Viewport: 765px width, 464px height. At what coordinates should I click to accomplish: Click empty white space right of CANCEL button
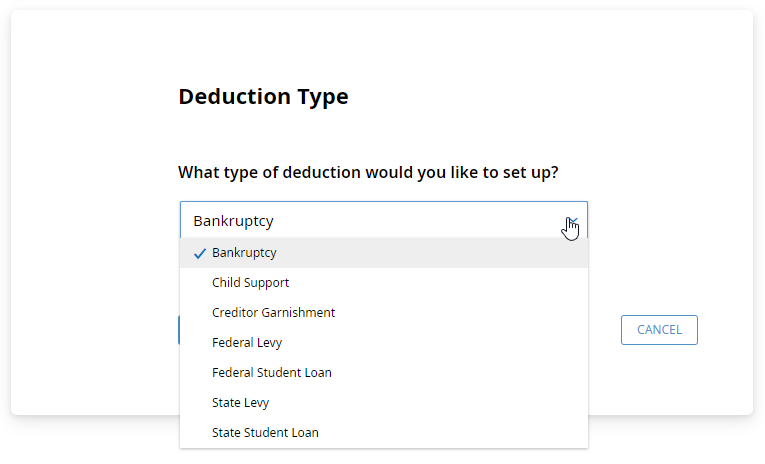pyautogui.click(x=725, y=330)
